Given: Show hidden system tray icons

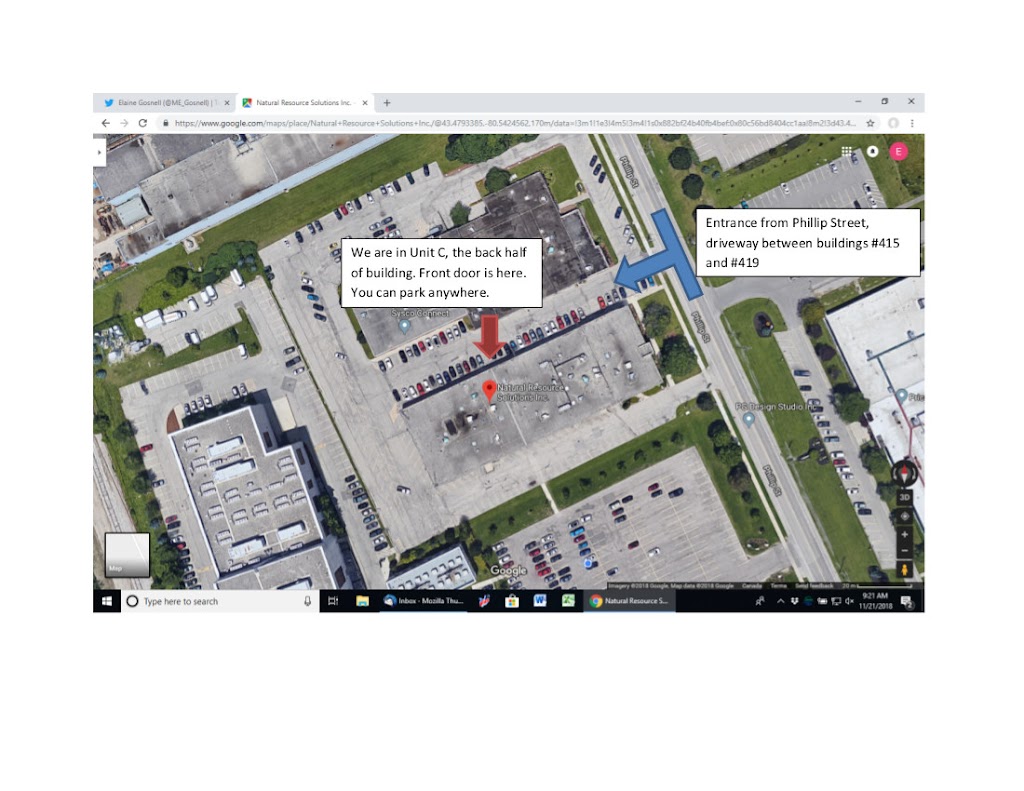Looking at the screenshot, I should pyautogui.click(x=780, y=601).
